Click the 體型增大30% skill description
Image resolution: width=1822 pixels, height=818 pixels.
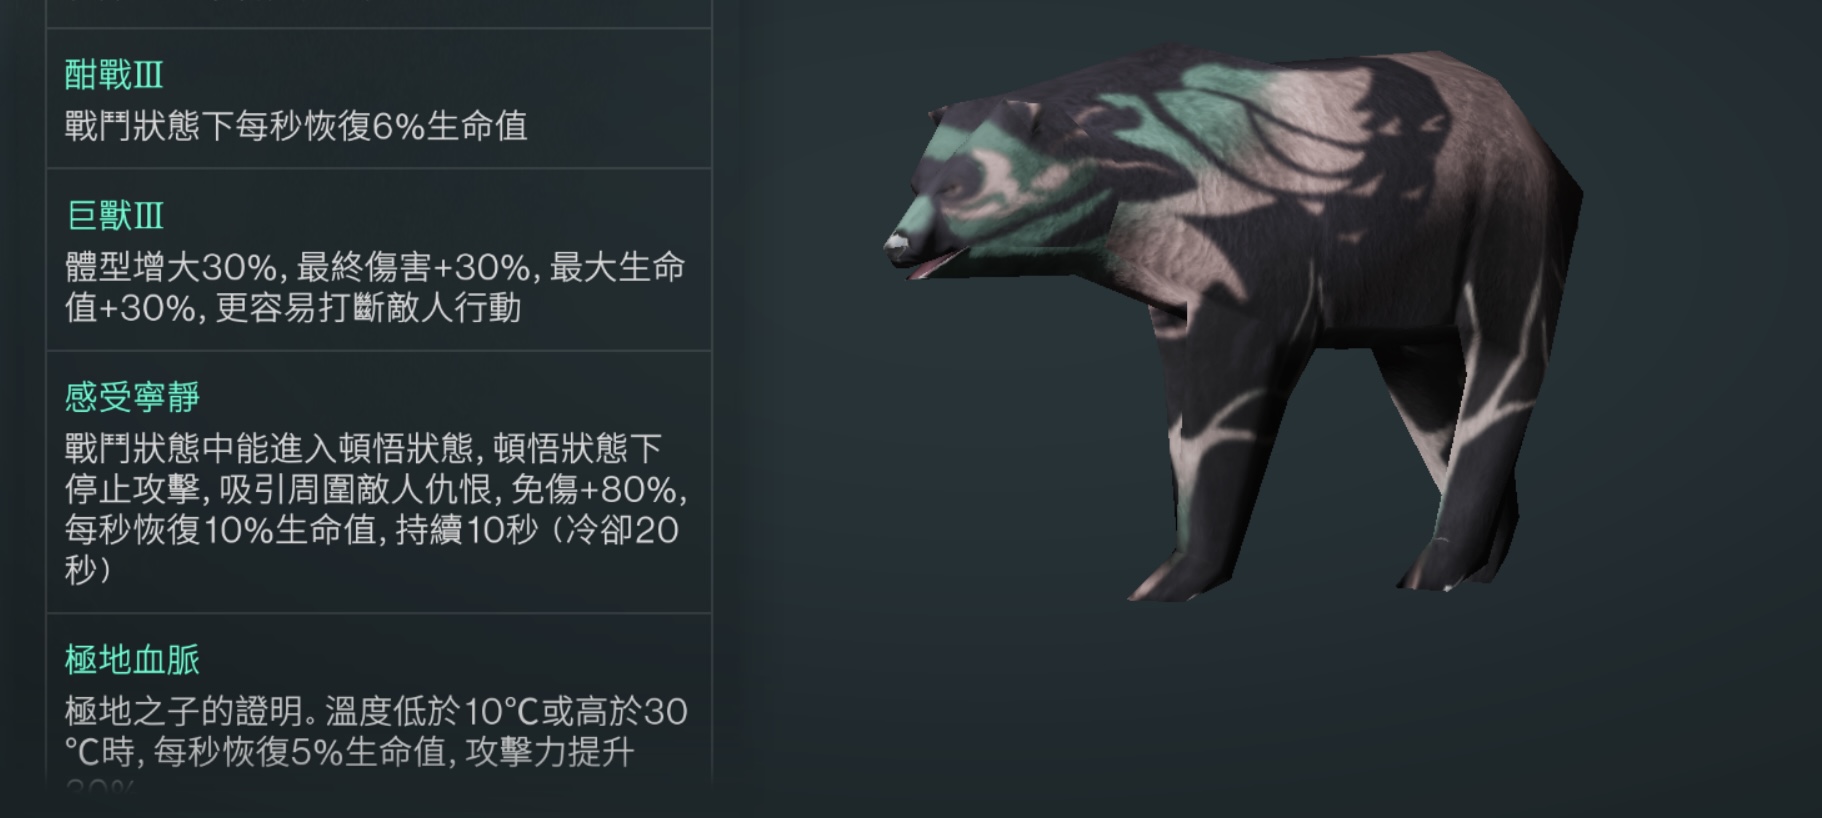[375, 287]
